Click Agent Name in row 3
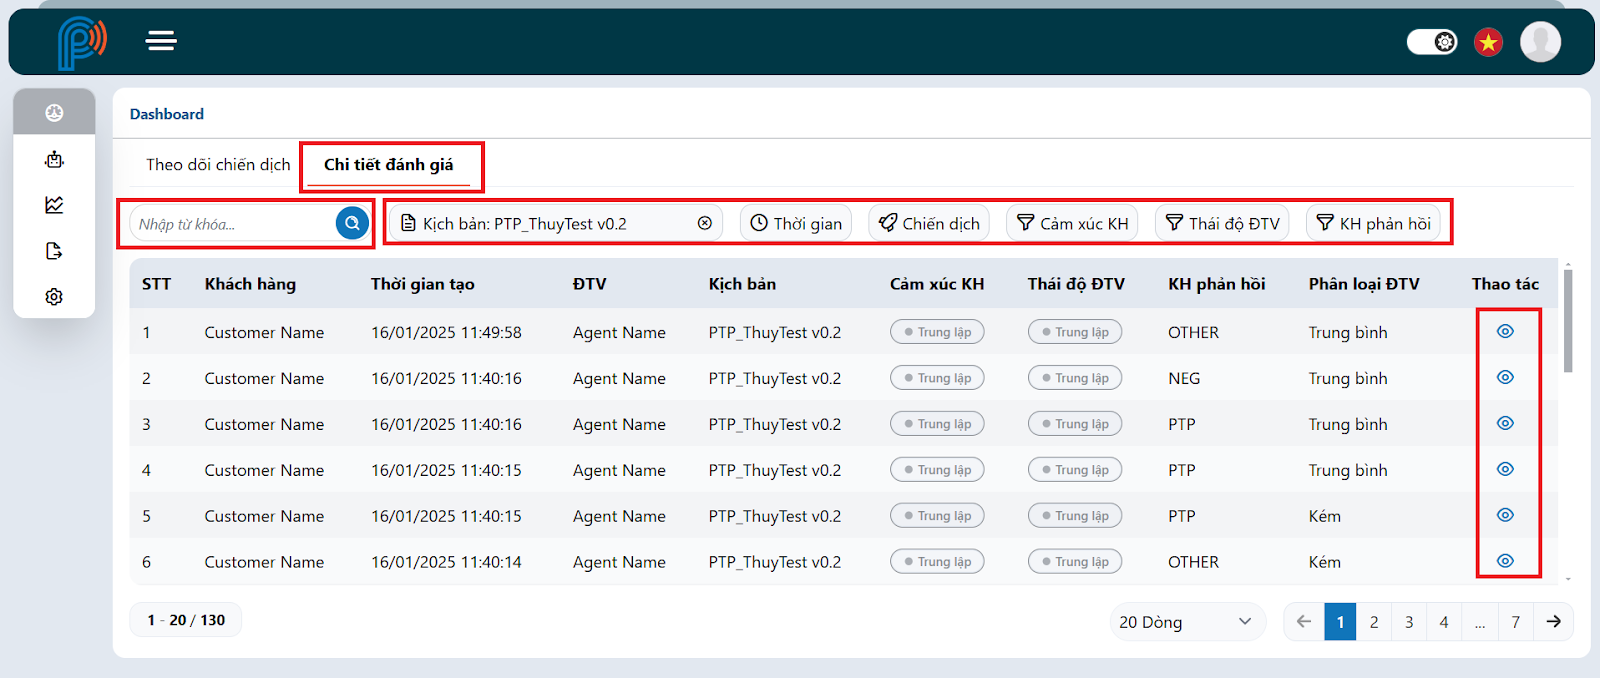This screenshot has width=1600, height=678. tap(619, 424)
